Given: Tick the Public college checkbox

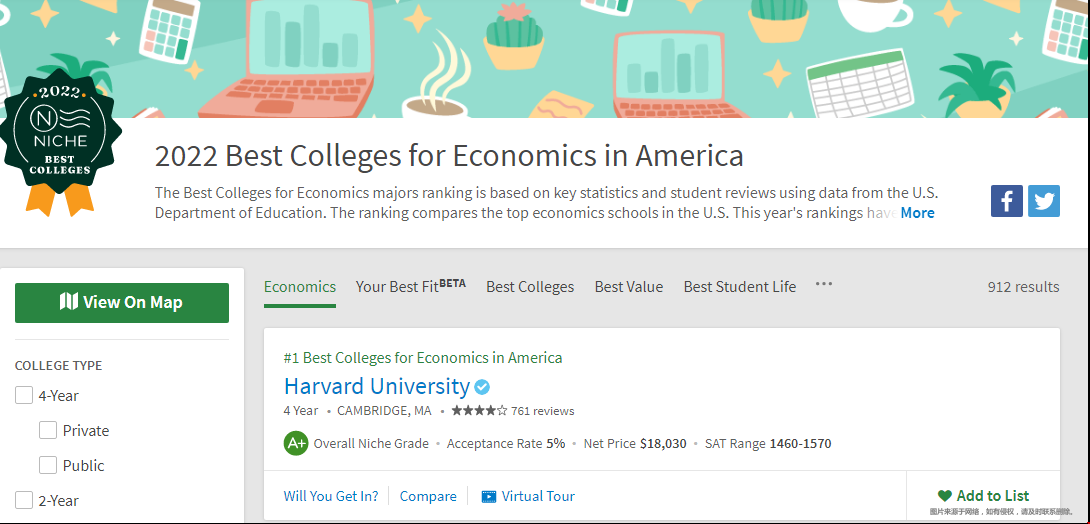Looking at the screenshot, I should 48,466.
